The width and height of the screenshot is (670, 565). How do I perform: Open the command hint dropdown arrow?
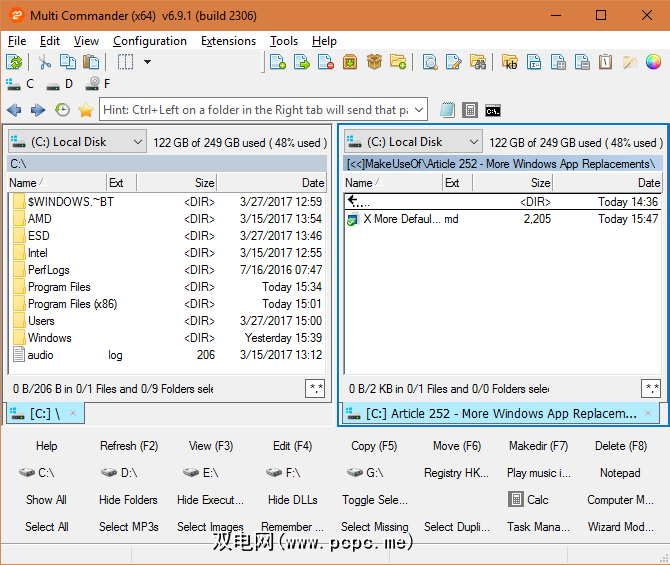419,109
